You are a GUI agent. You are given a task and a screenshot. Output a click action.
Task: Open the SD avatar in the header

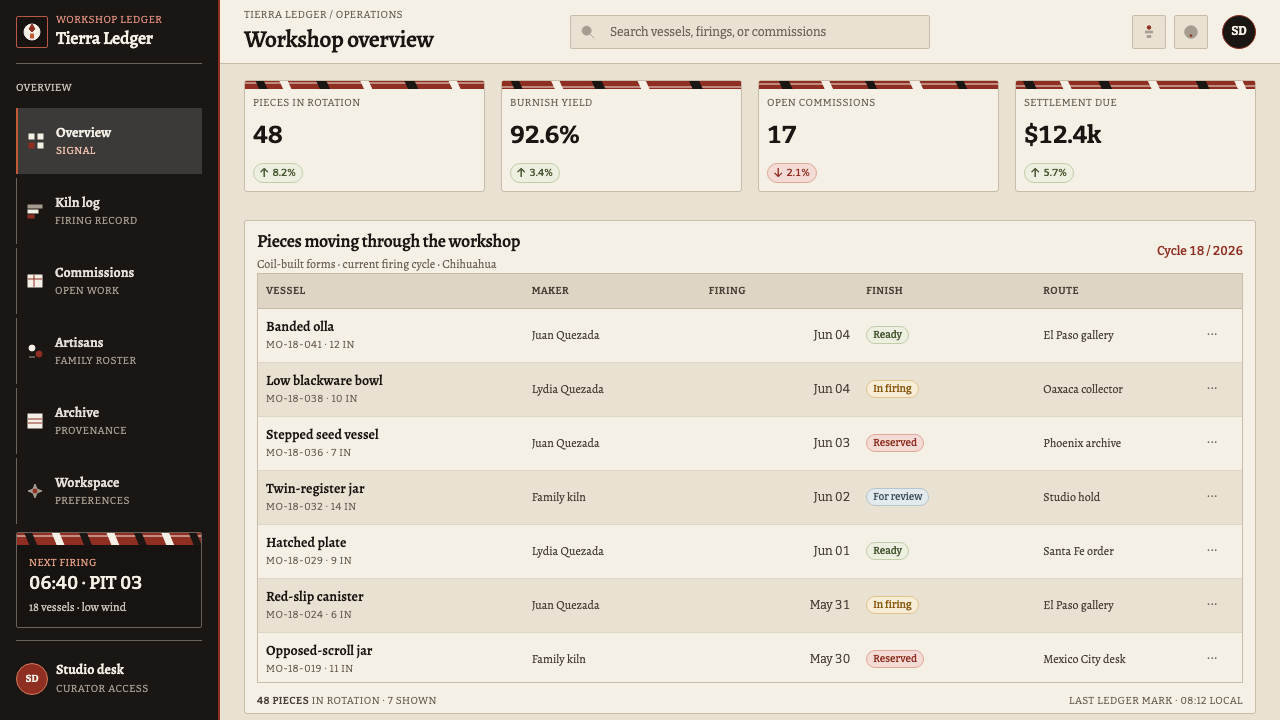click(1239, 32)
